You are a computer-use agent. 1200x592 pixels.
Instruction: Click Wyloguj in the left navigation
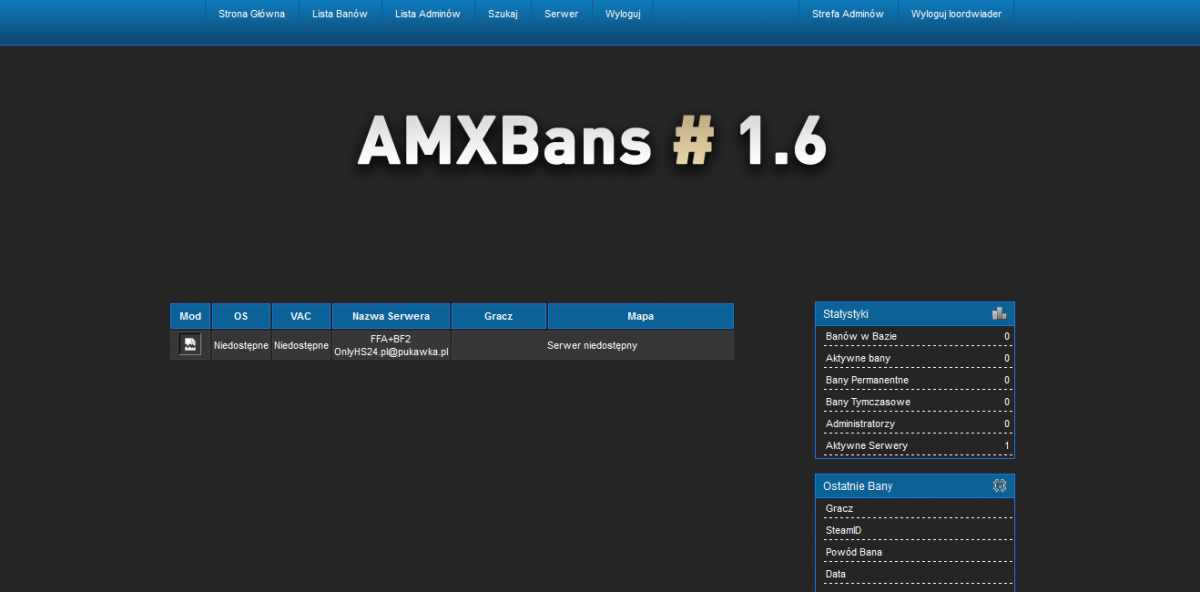pos(622,14)
